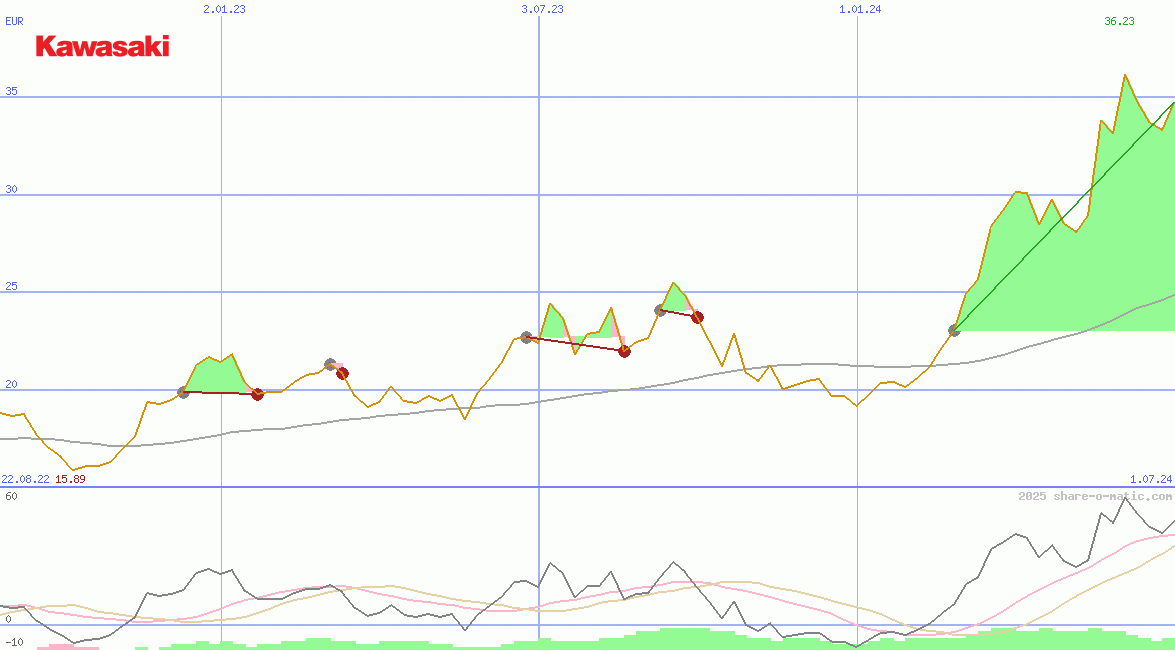
Task: Click the first gray entry marker before 2.01.23
Action: tap(183, 392)
